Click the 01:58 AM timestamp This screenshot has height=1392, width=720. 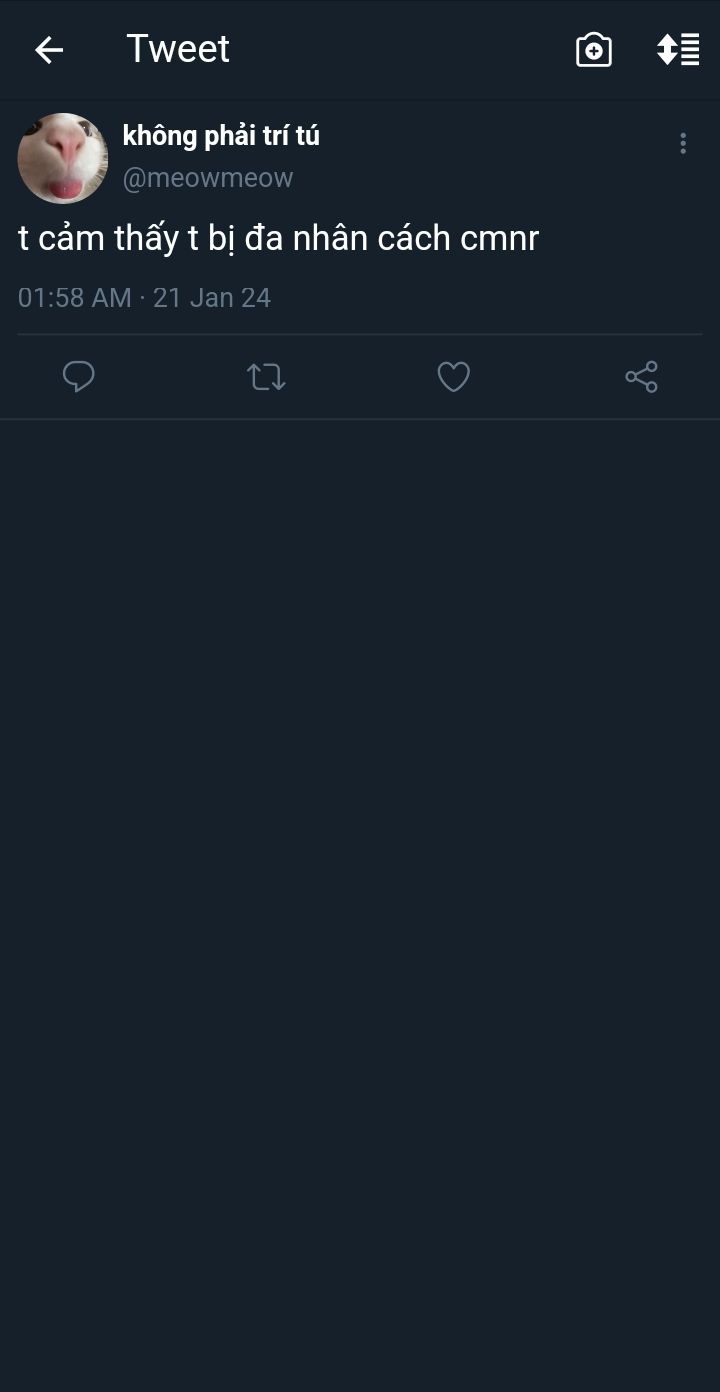pos(75,298)
